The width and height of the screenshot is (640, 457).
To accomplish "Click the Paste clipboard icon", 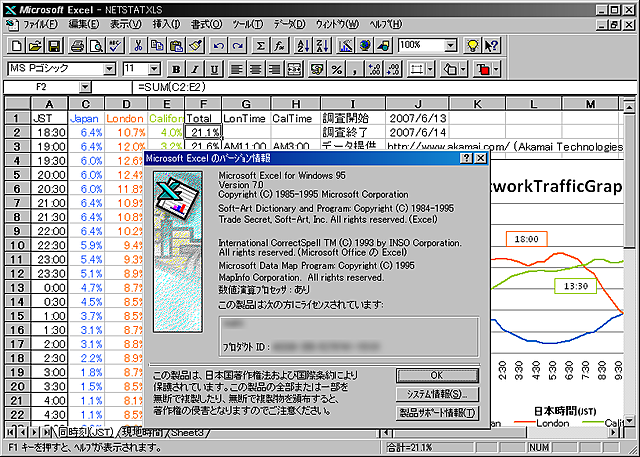I will (176, 46).
